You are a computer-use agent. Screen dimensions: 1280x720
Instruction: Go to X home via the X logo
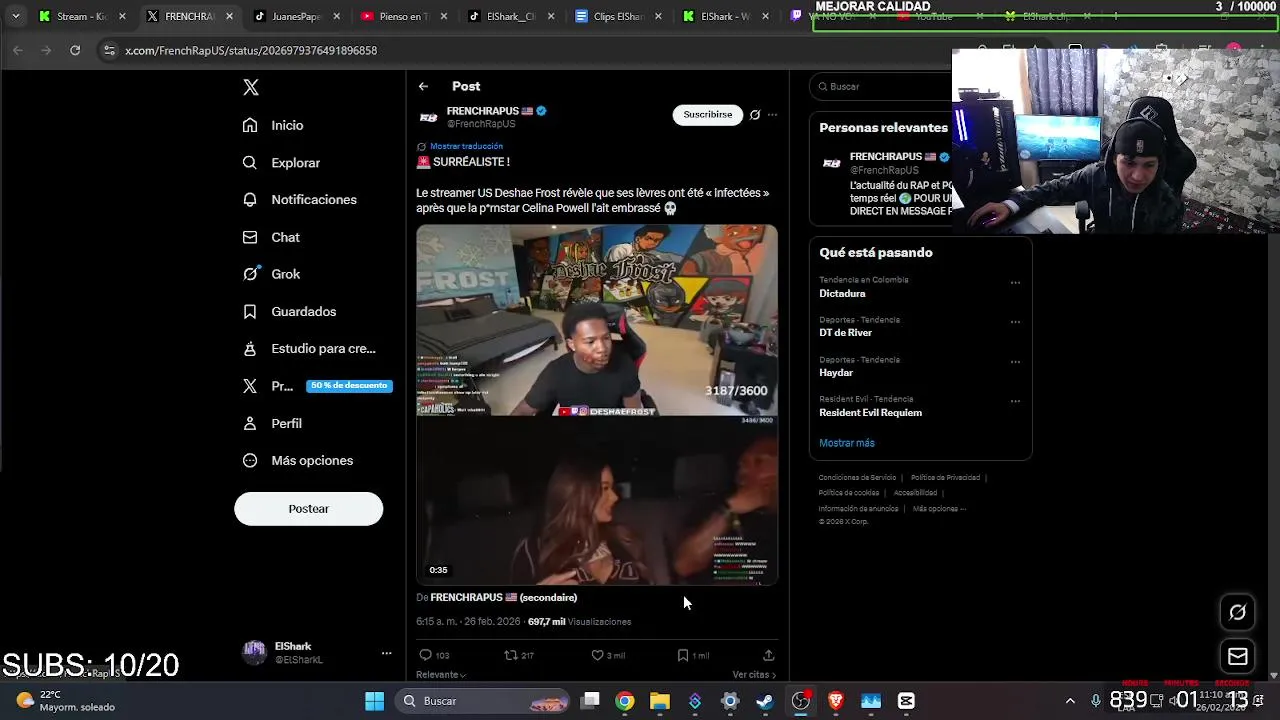pos(251,87)
